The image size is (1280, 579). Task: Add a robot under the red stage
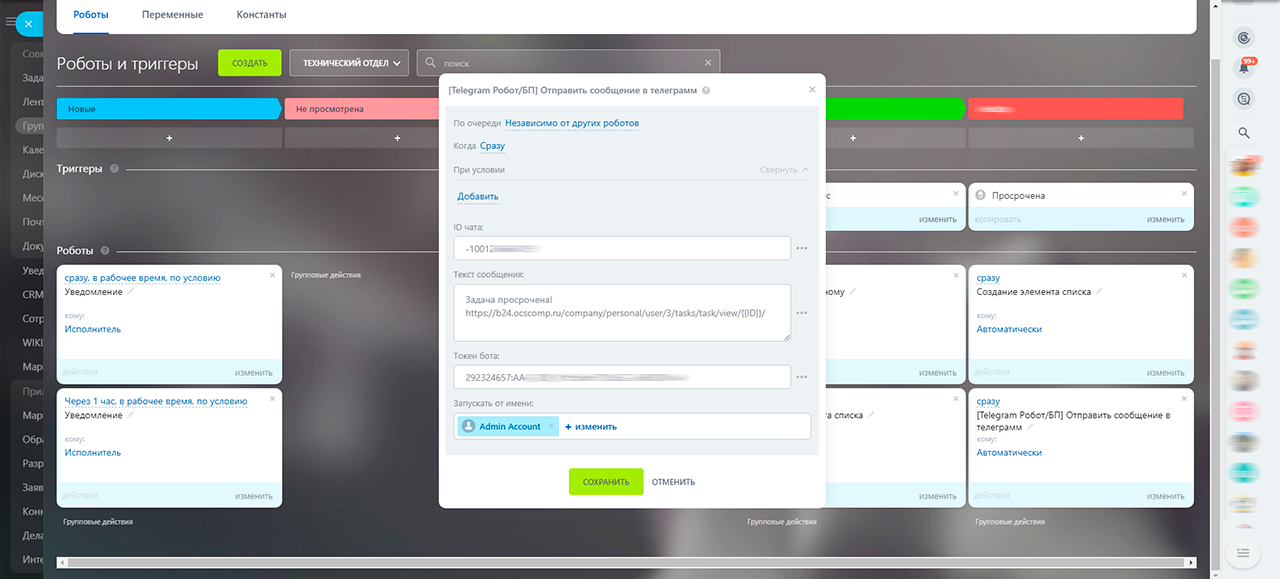pyautogui.click(x=1080, y=138)
